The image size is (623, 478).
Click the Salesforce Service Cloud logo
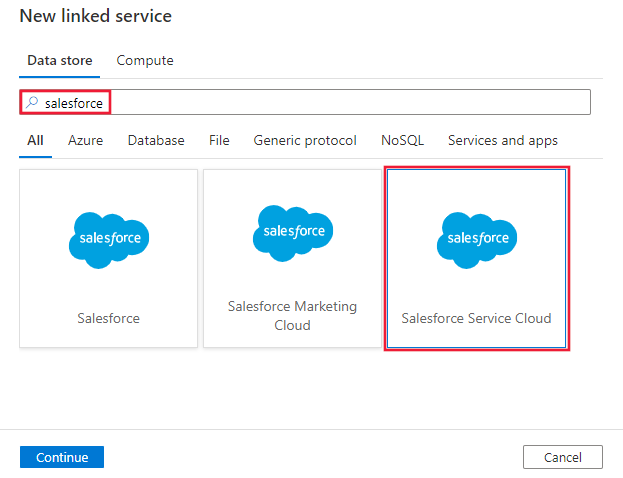point(476,238)
